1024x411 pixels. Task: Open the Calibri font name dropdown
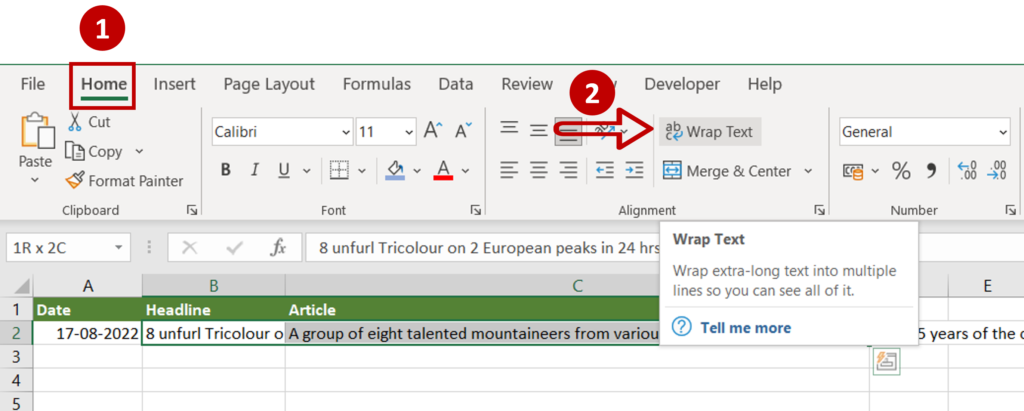346,132
